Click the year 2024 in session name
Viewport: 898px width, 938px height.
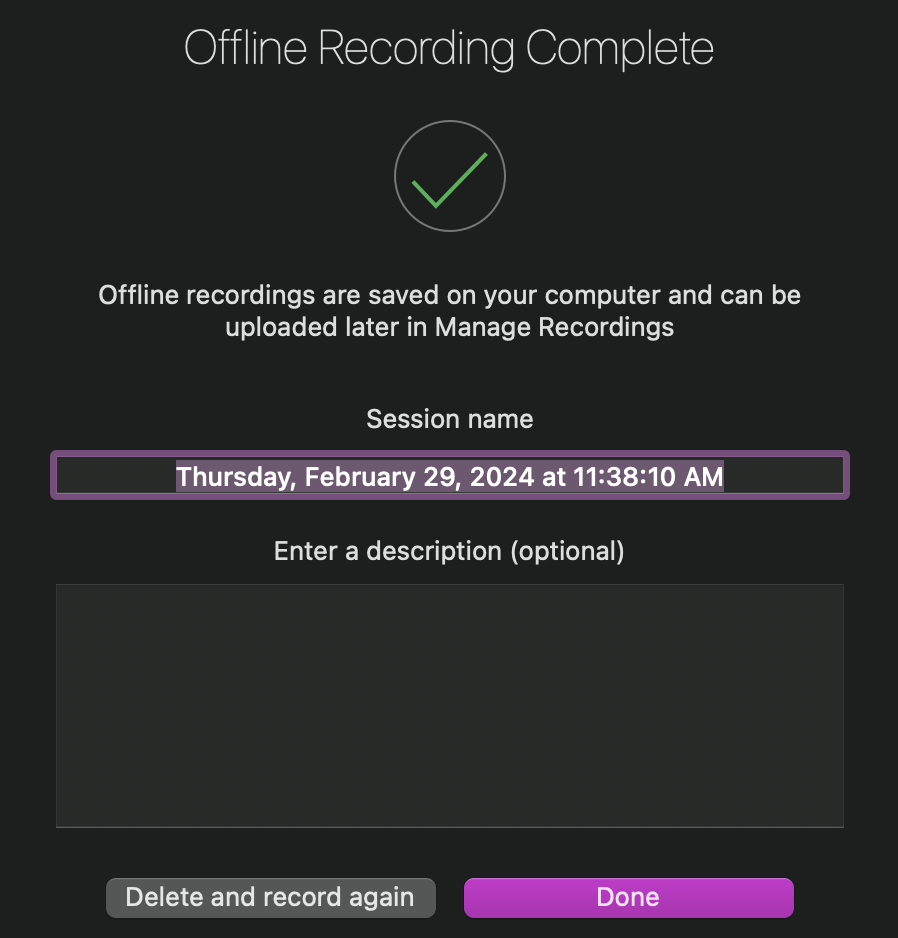(500, 476)
